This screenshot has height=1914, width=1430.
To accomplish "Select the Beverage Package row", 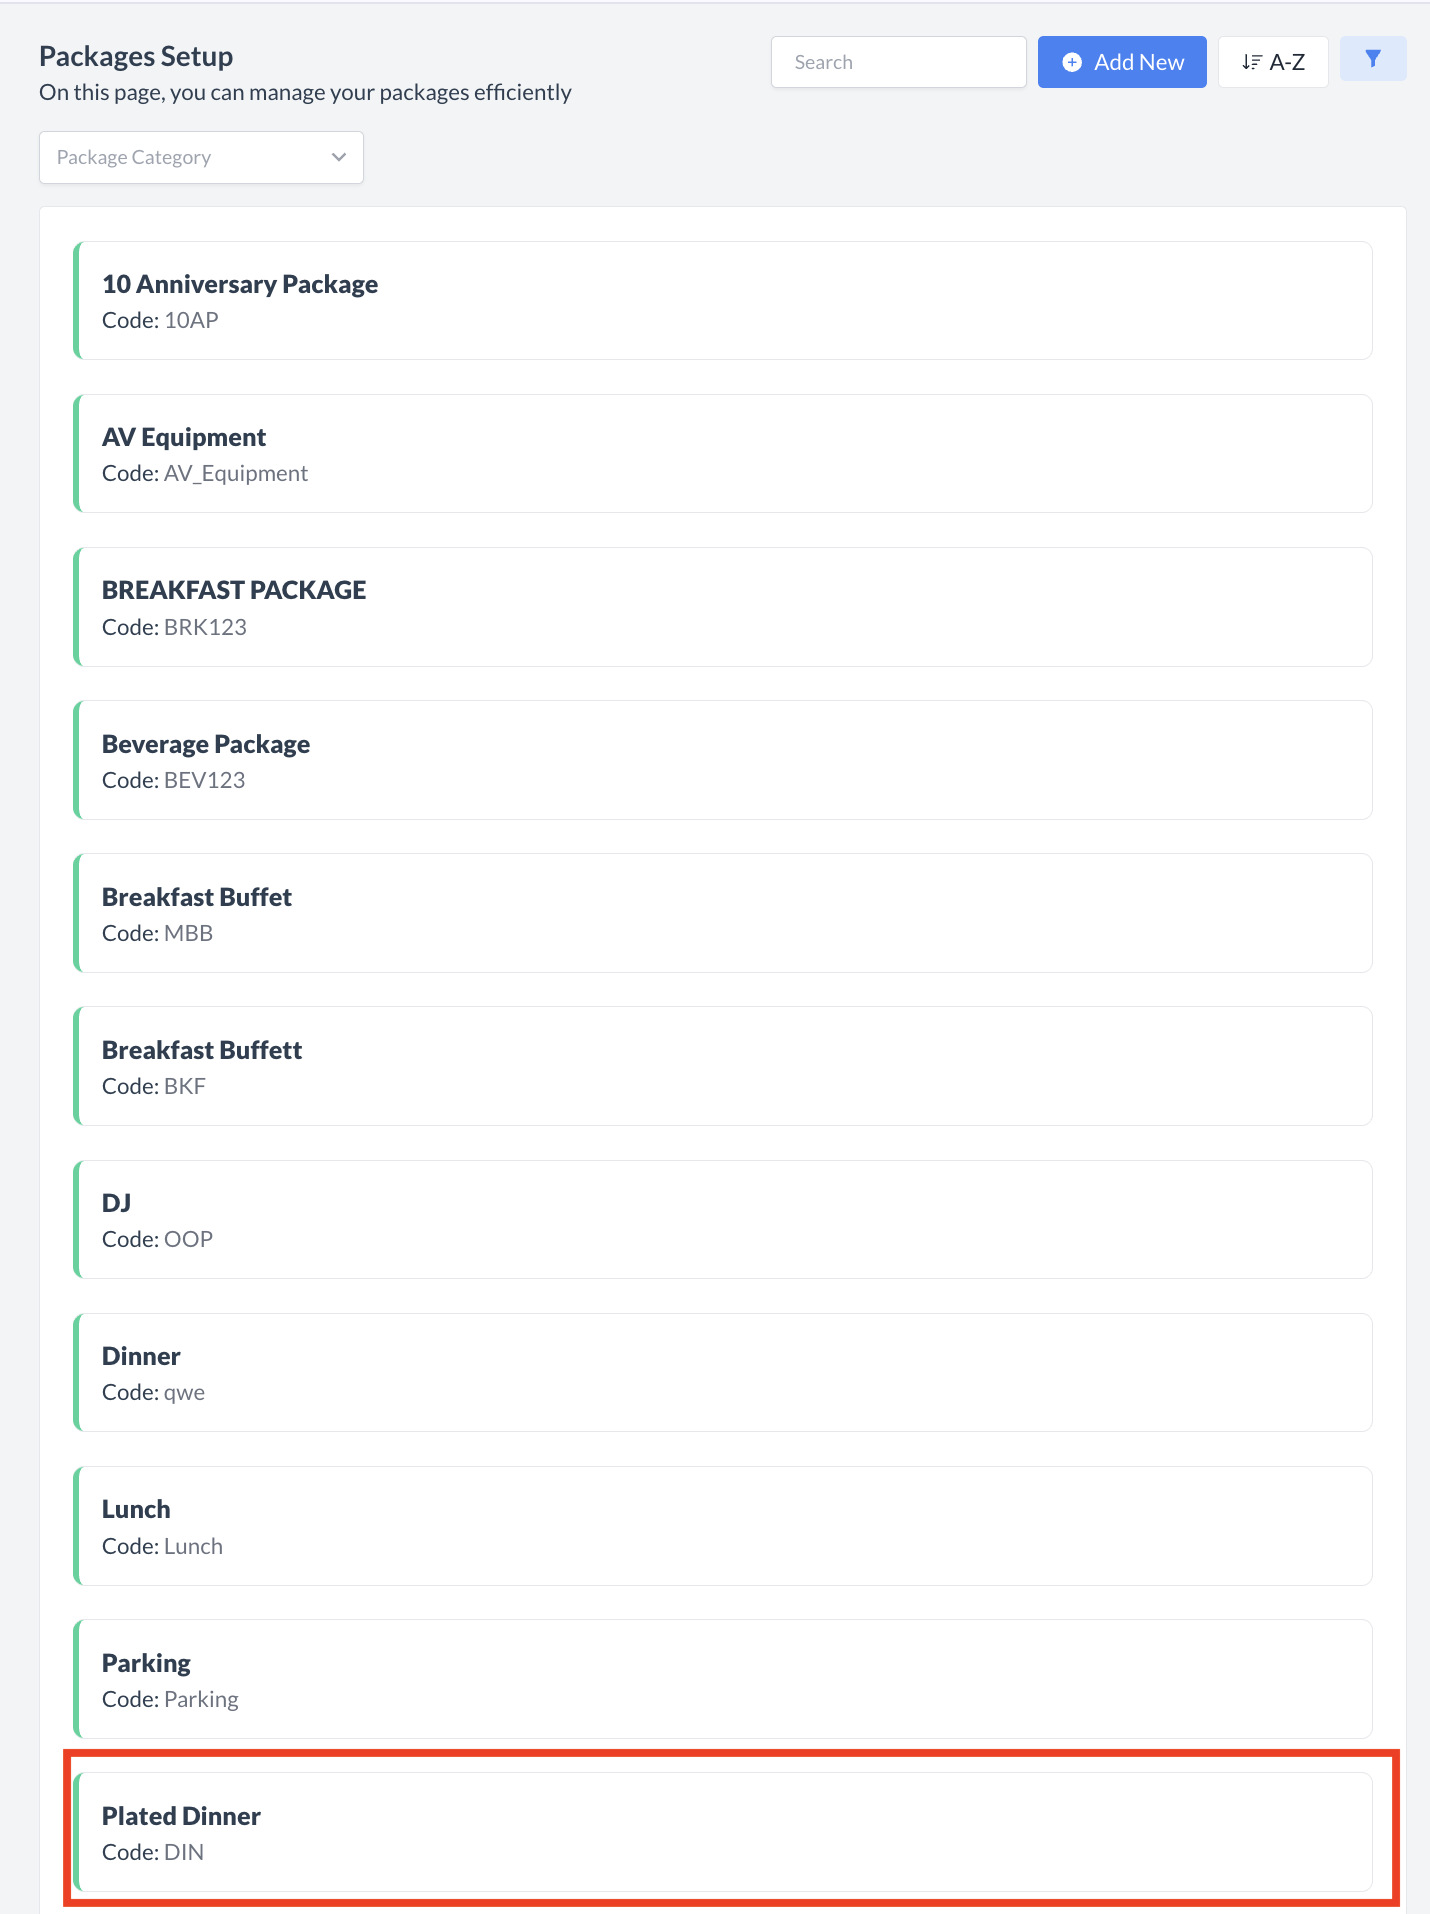I will [723, 760].
